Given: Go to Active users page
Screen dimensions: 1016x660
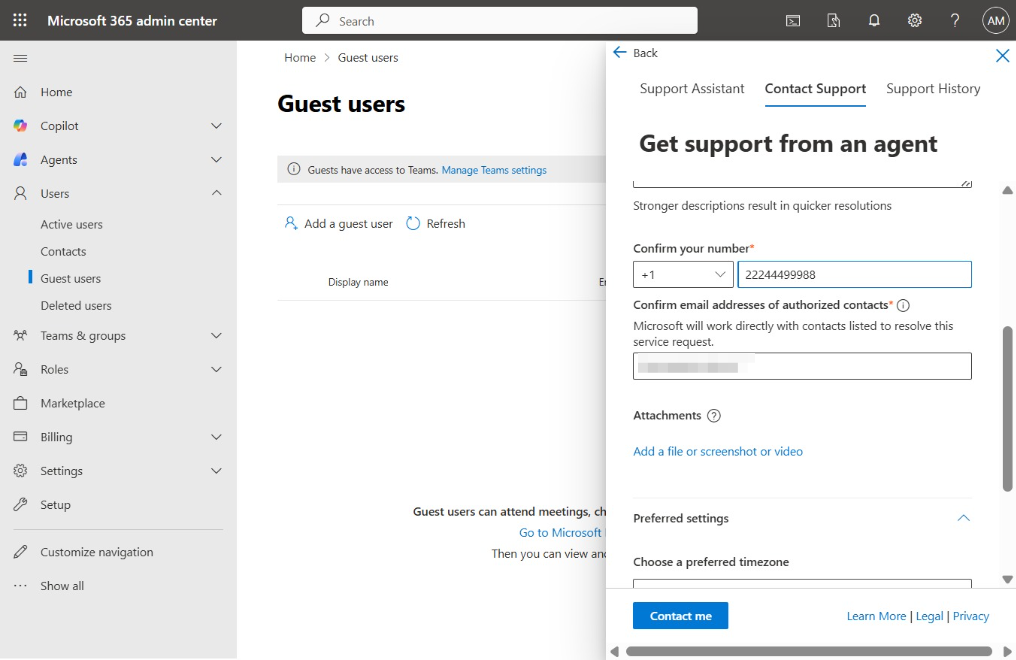Looking at the screenshot, I should [x=71, y=224].
